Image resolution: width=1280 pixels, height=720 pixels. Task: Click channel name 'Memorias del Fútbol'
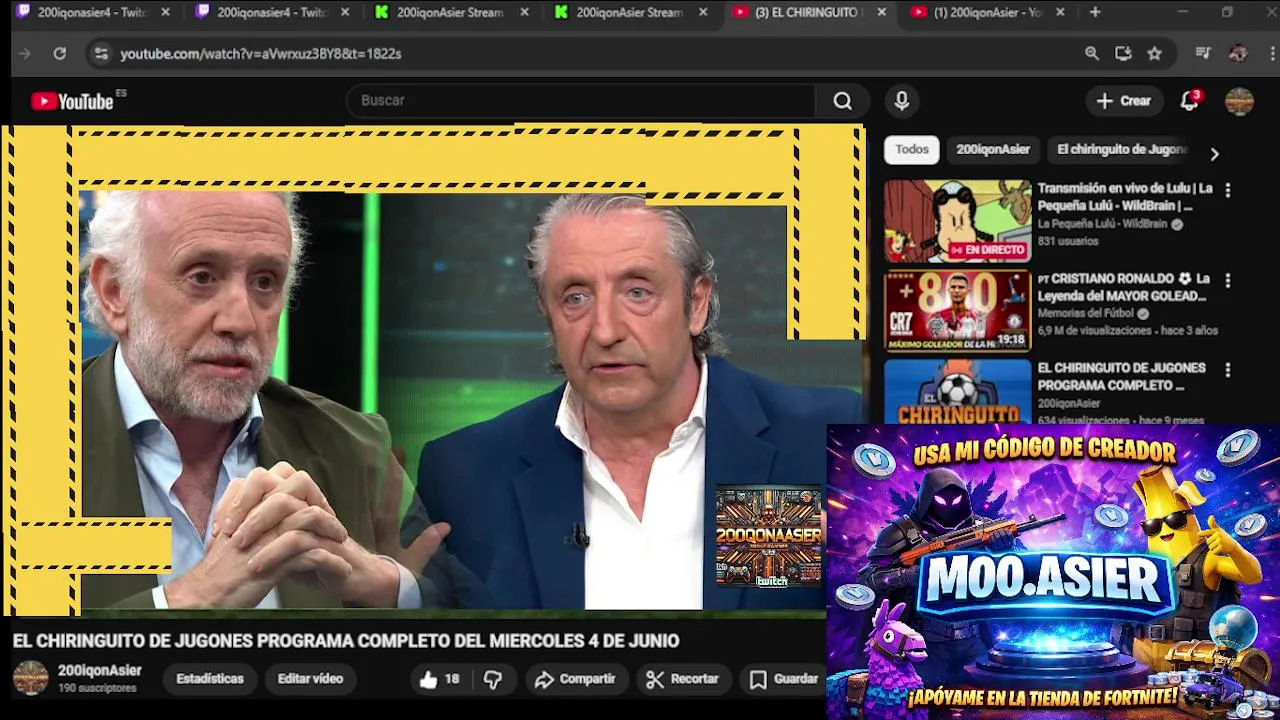1086,314
